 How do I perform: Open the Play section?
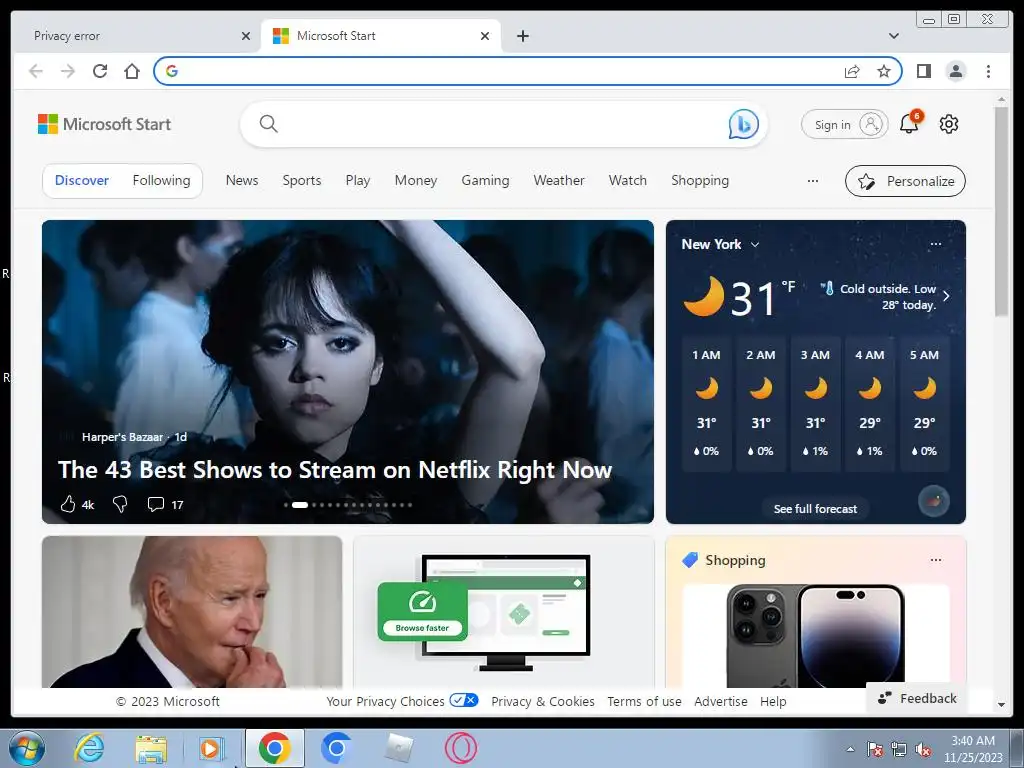tap(358, 180)
